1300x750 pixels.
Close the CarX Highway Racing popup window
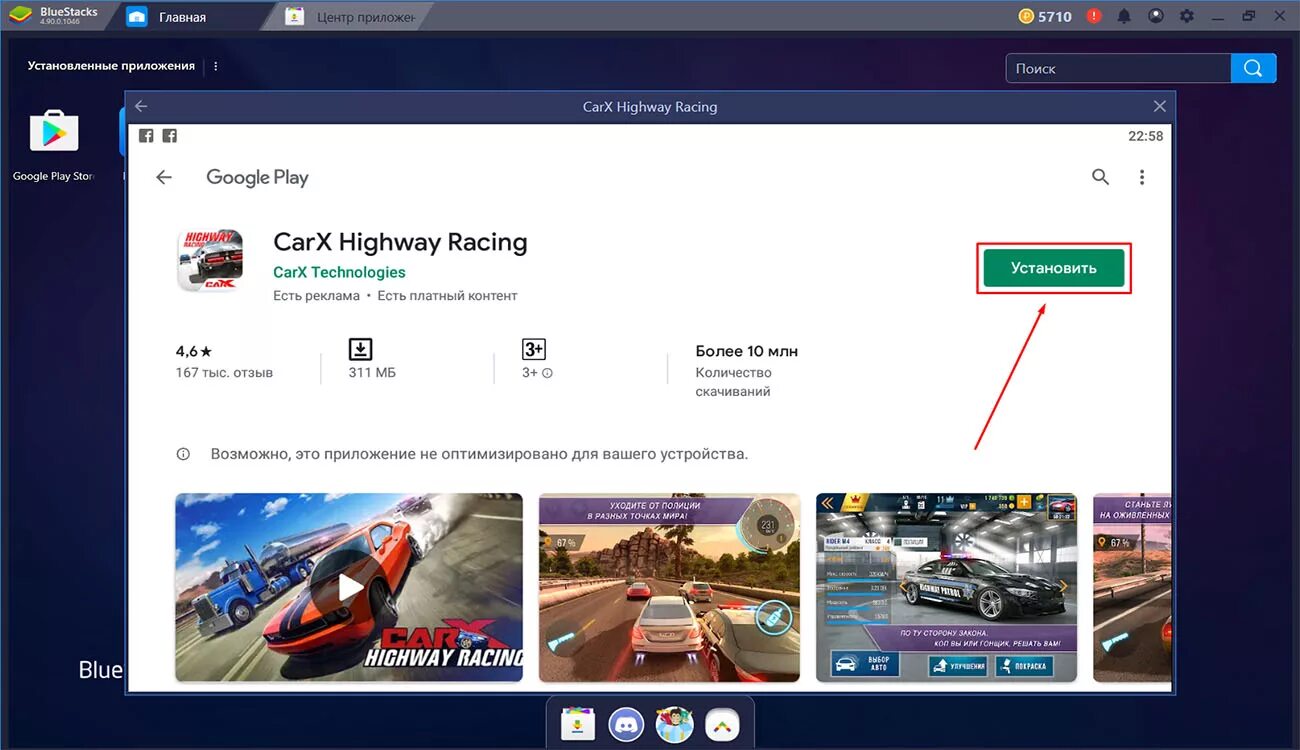point(1159,106)
